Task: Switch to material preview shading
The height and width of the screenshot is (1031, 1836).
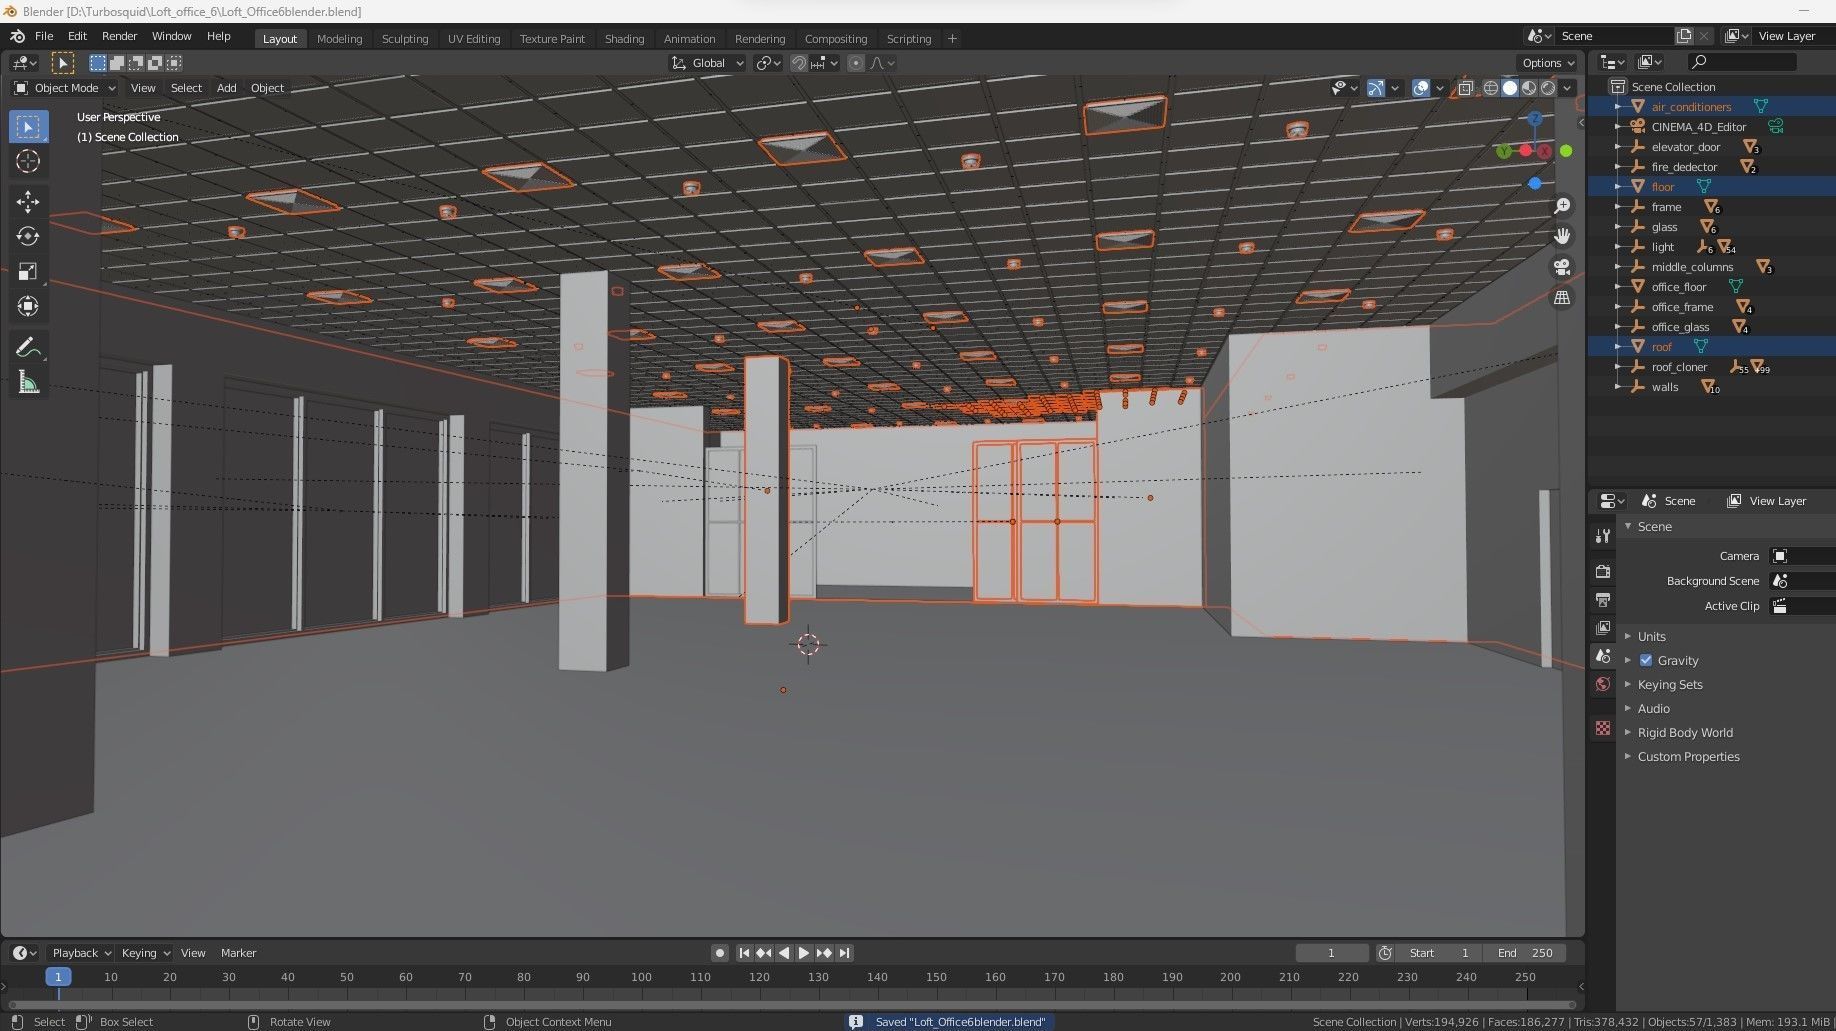Action: pos(1528,88)
